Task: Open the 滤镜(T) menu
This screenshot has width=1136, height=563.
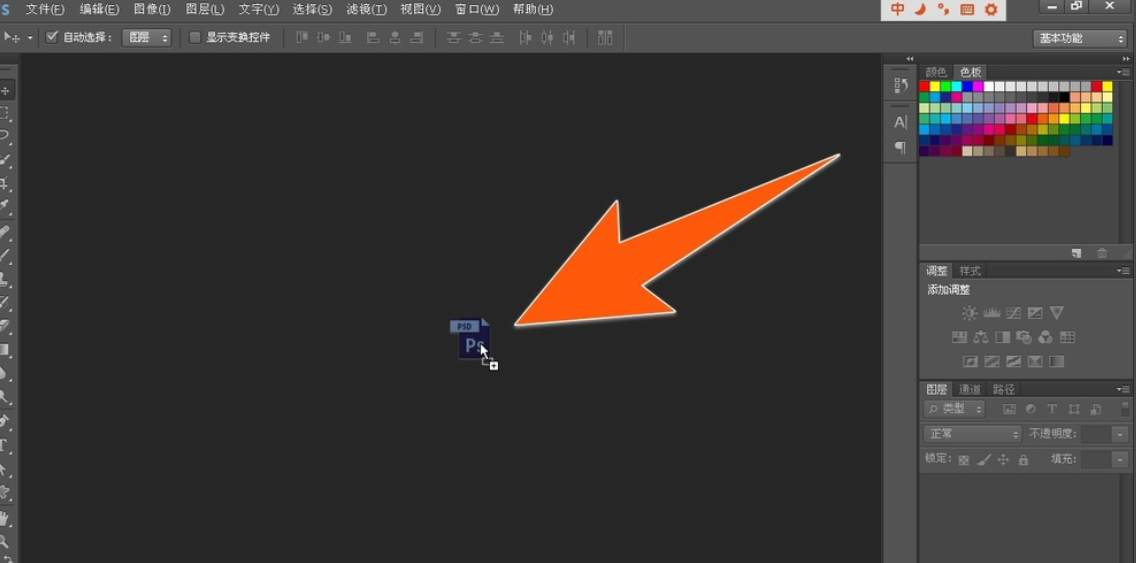Action: coord(366,9)
